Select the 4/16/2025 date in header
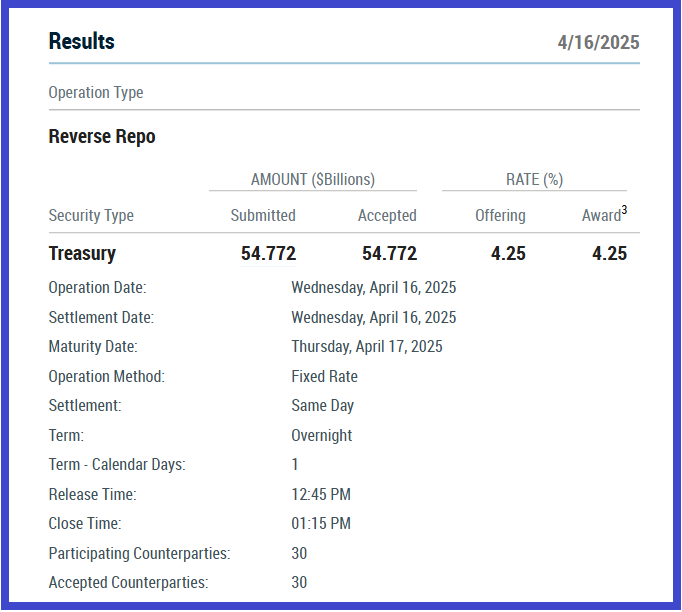This screenshot has width=682, height=612. point(598,43)
